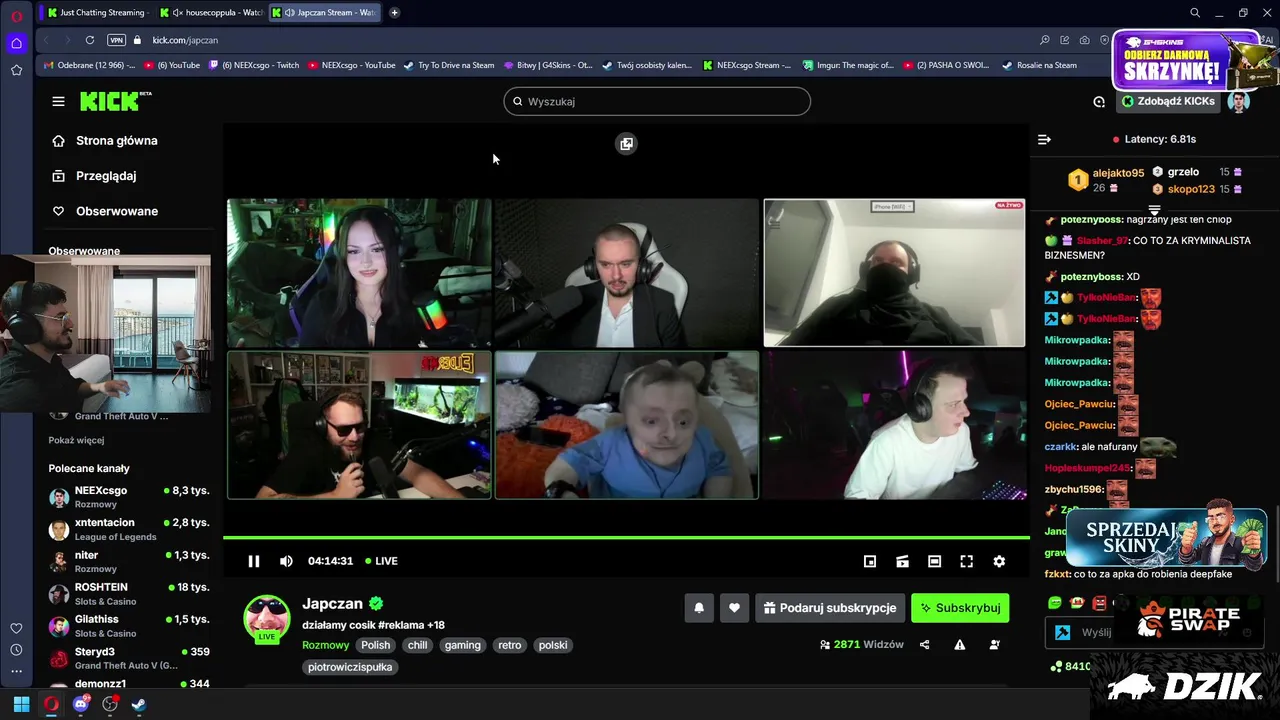Open the video player settings gear
This screenshot has width=1280, height=720.
[x=999, y=562]
